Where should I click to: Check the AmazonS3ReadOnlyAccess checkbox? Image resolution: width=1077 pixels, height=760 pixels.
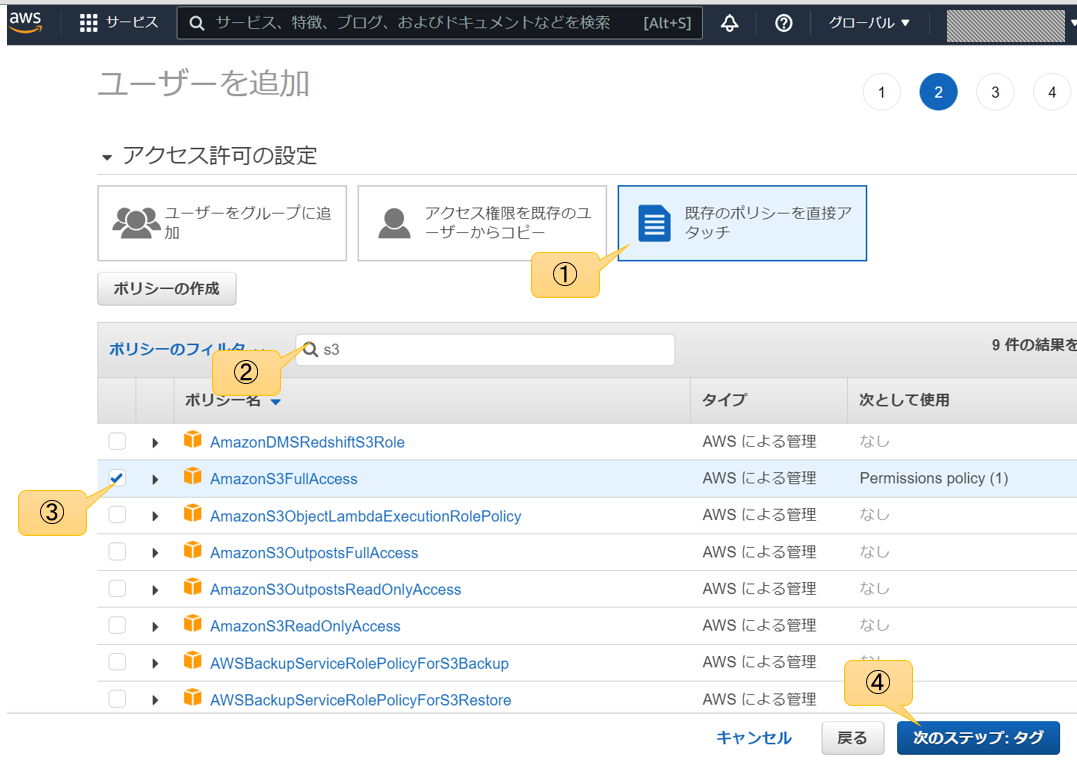(117, 625)
